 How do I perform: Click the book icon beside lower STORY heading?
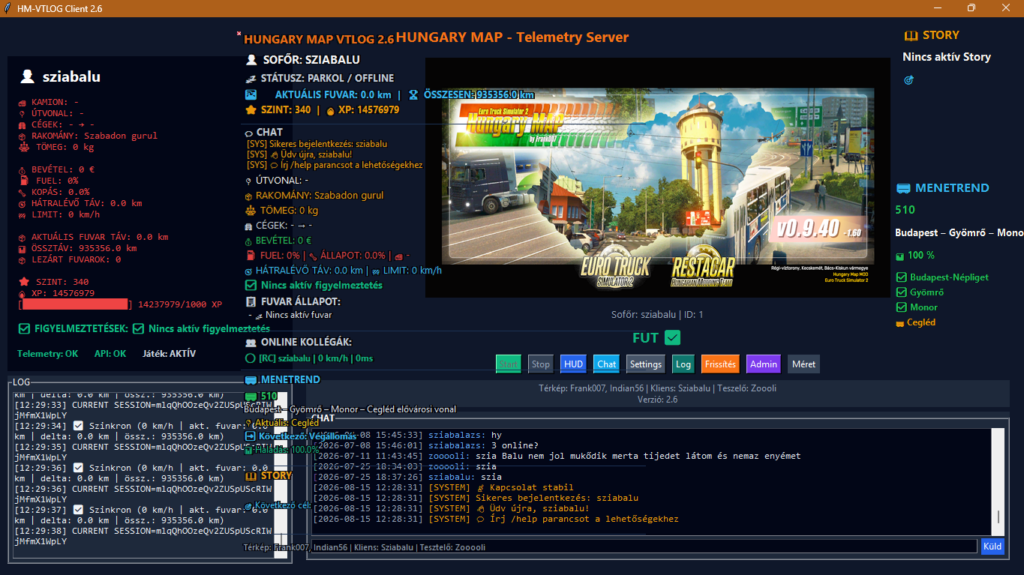point(251,476)
